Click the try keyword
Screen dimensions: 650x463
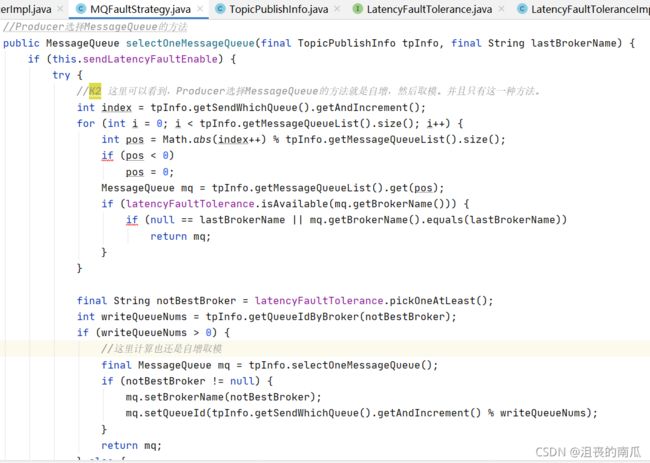click(x=61, y=75)
